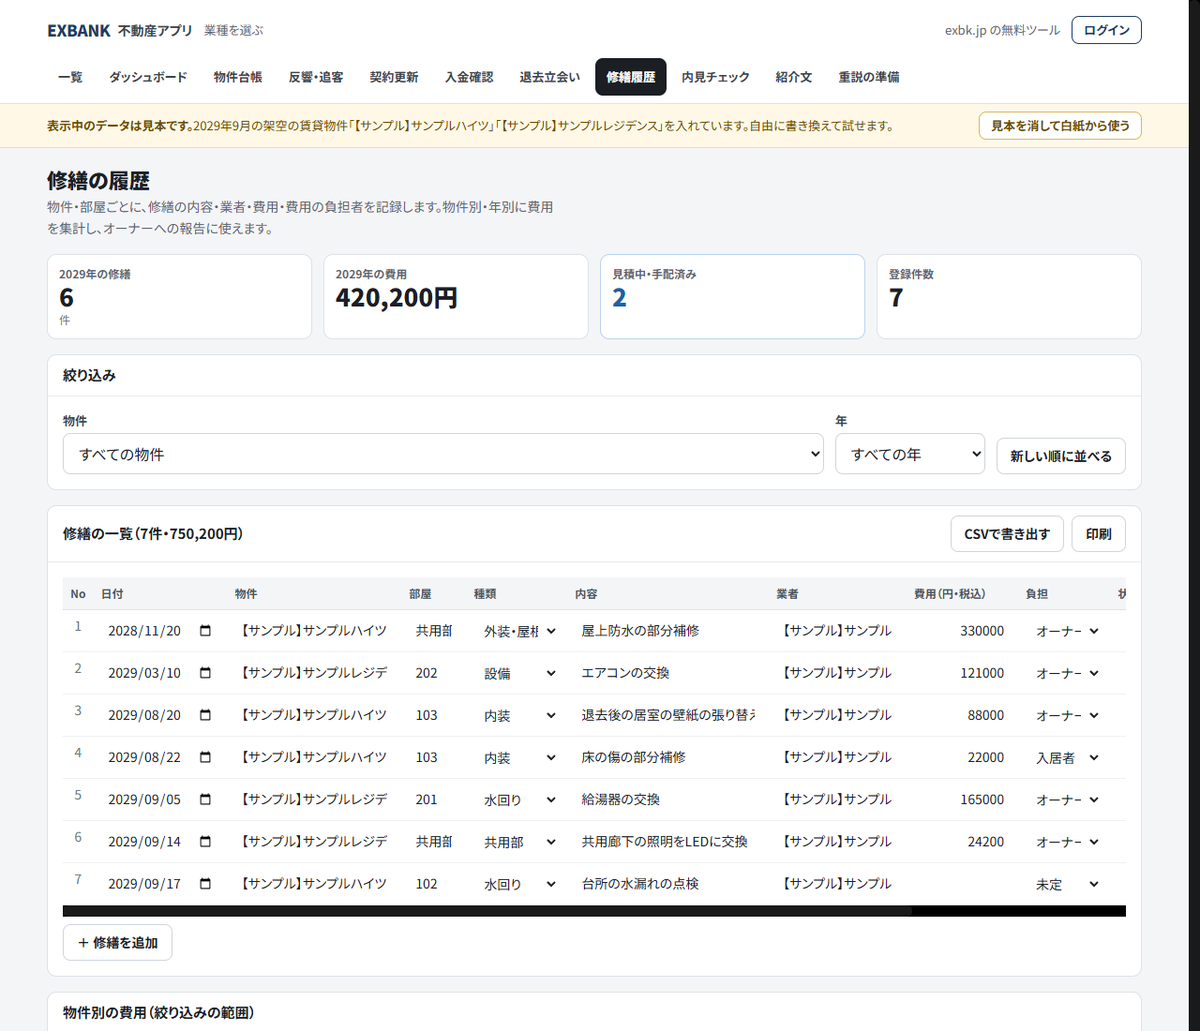
Task: Open calendar picker for date 2029/08/22
Action: (x=206, y=757)
